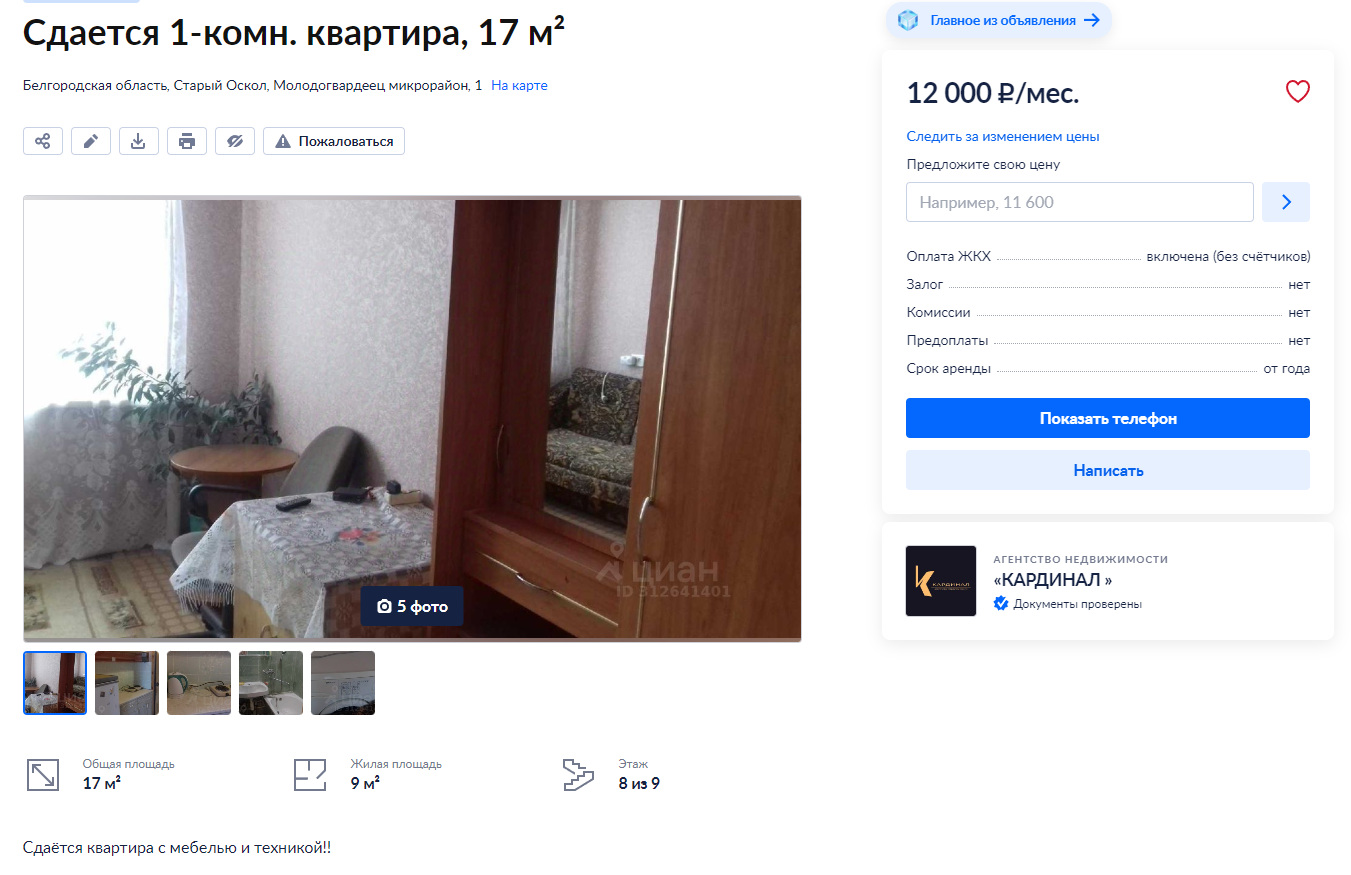Click Следить за изменением цены link
1351x875 pixels.
pos(1003,136)
